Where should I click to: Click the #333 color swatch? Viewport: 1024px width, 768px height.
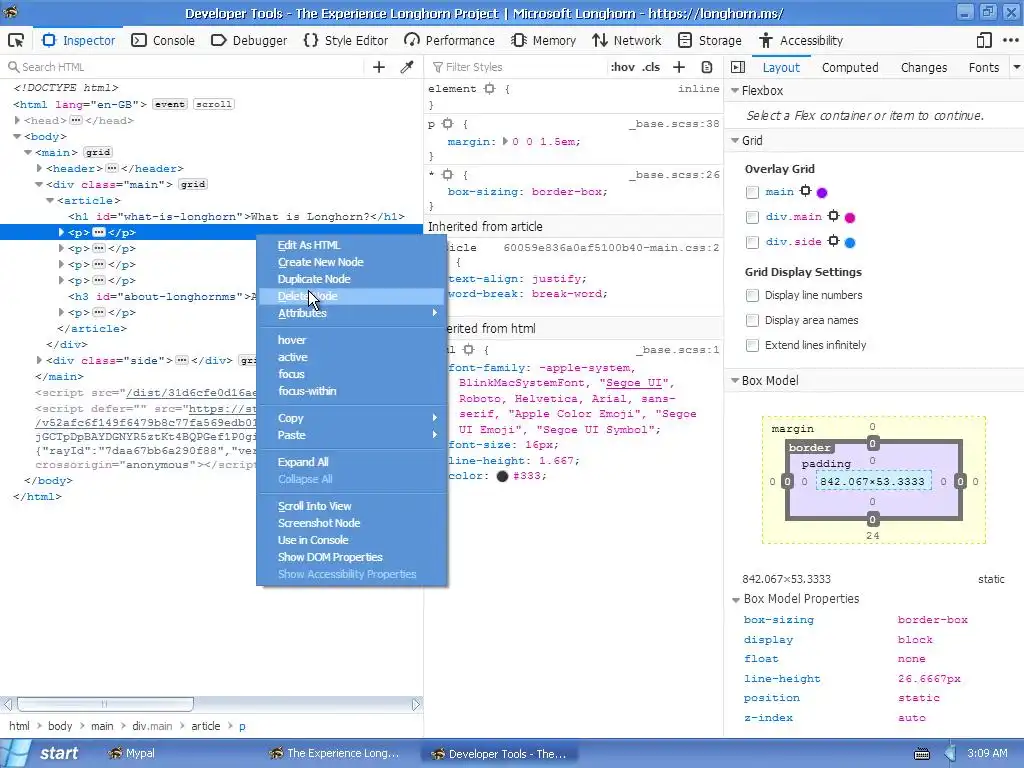502,476
